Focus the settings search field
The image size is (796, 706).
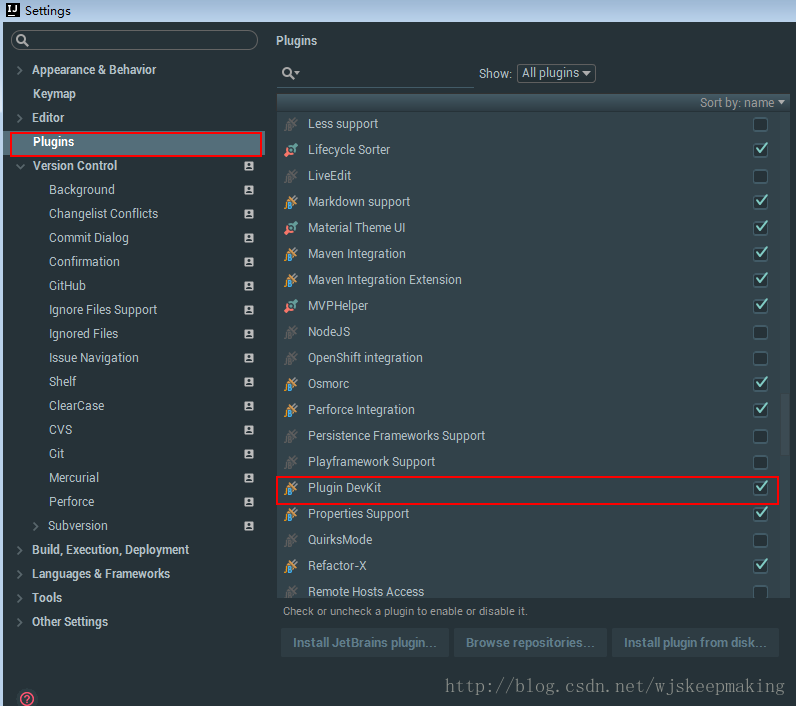[135, 40]
